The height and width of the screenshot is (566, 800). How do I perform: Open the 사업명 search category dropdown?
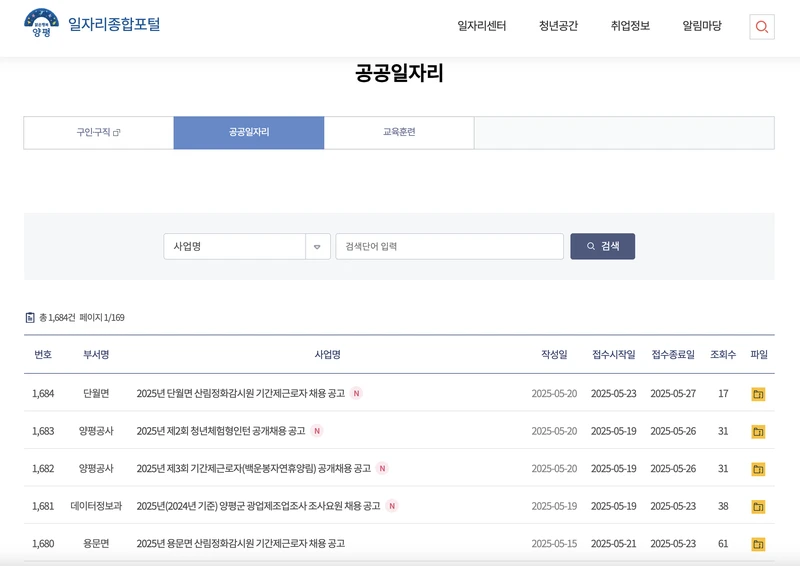(x=247, y=247)
